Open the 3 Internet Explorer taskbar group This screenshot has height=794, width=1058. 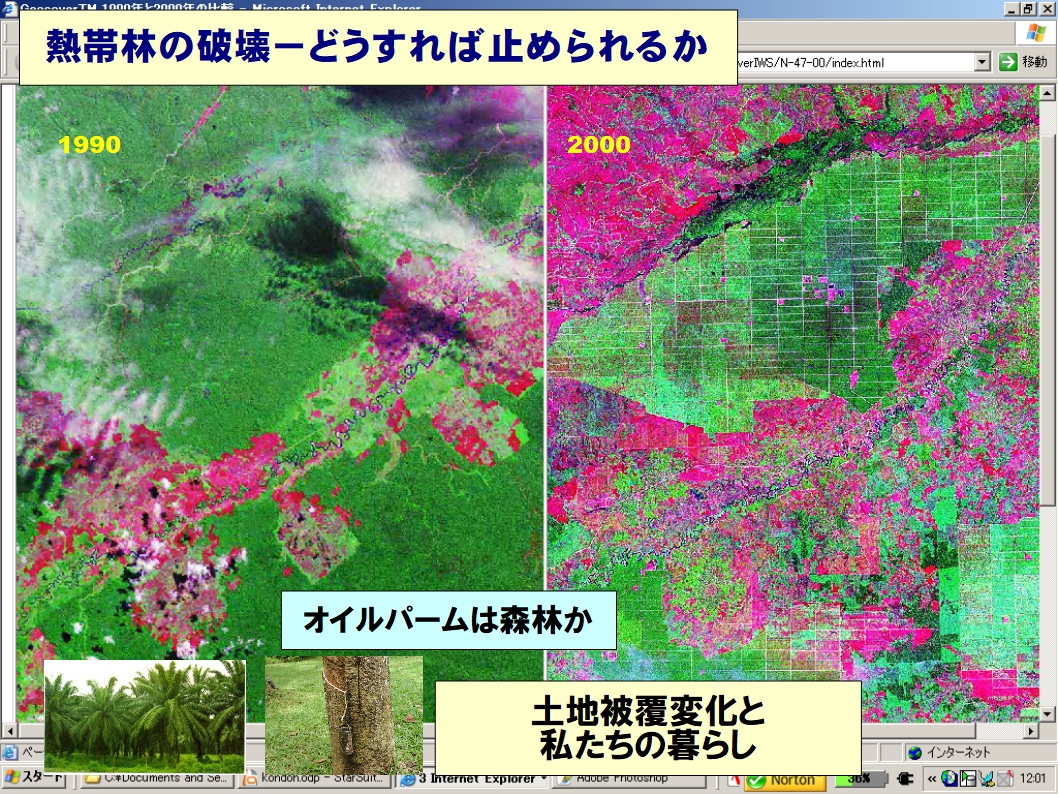point(474,779)
